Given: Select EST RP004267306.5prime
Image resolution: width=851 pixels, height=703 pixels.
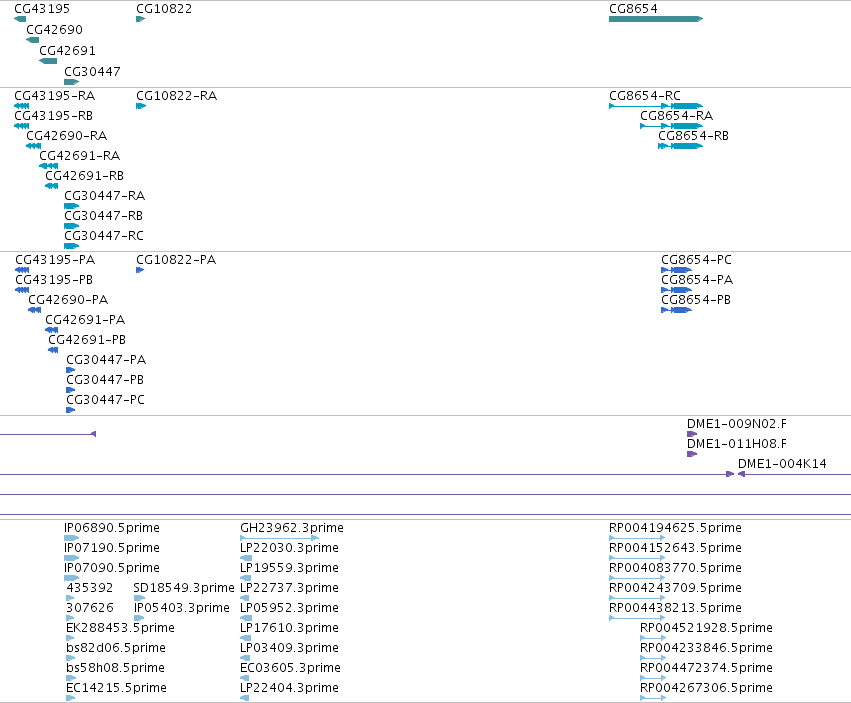Looking at the screenshot, I should coord(707,688).
